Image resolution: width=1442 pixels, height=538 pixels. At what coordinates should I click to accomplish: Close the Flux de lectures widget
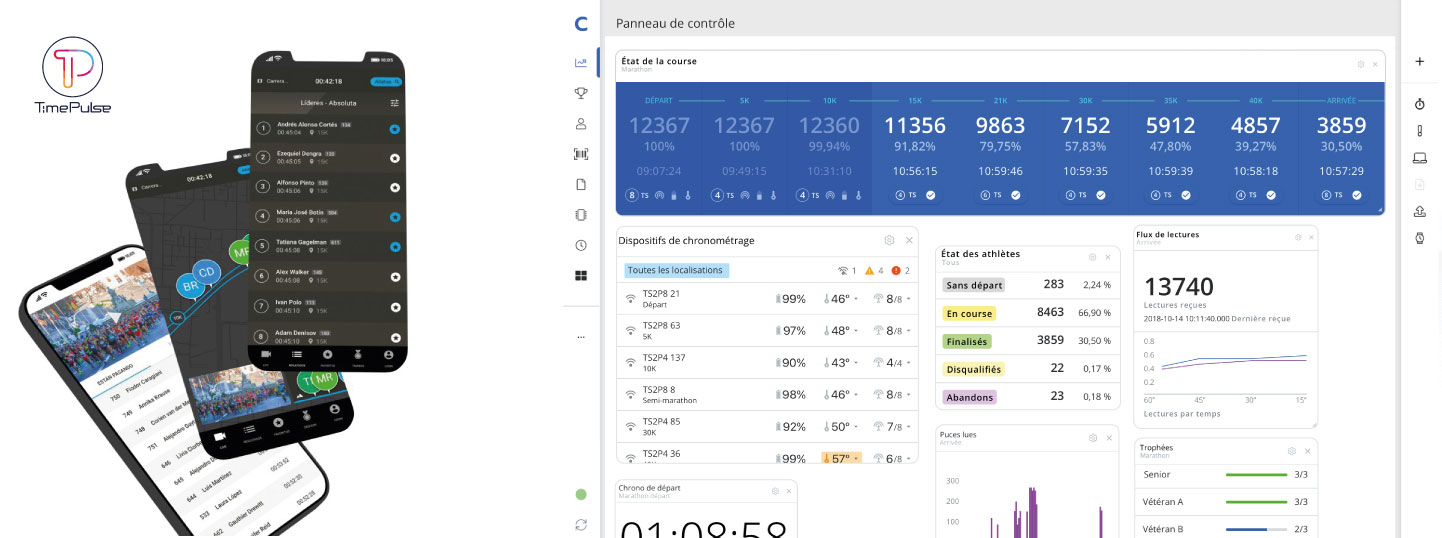(1312, 237)
